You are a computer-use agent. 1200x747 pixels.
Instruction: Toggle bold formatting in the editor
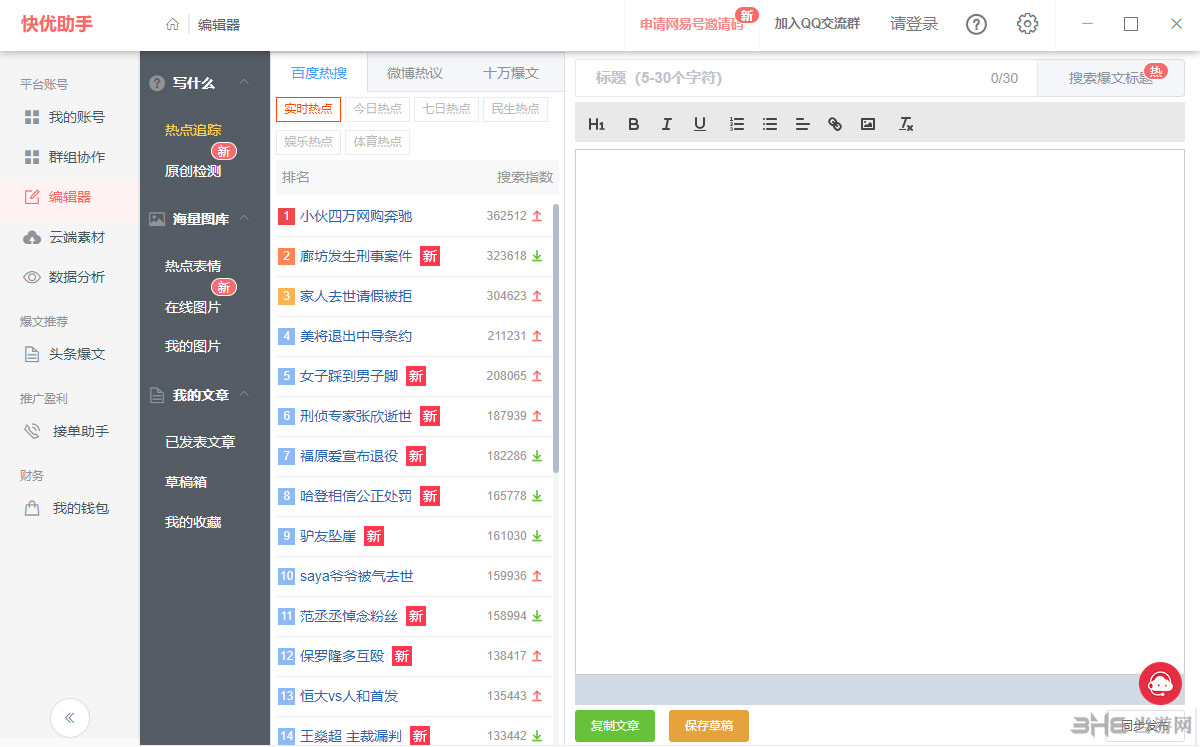click(x=633, y=123)
